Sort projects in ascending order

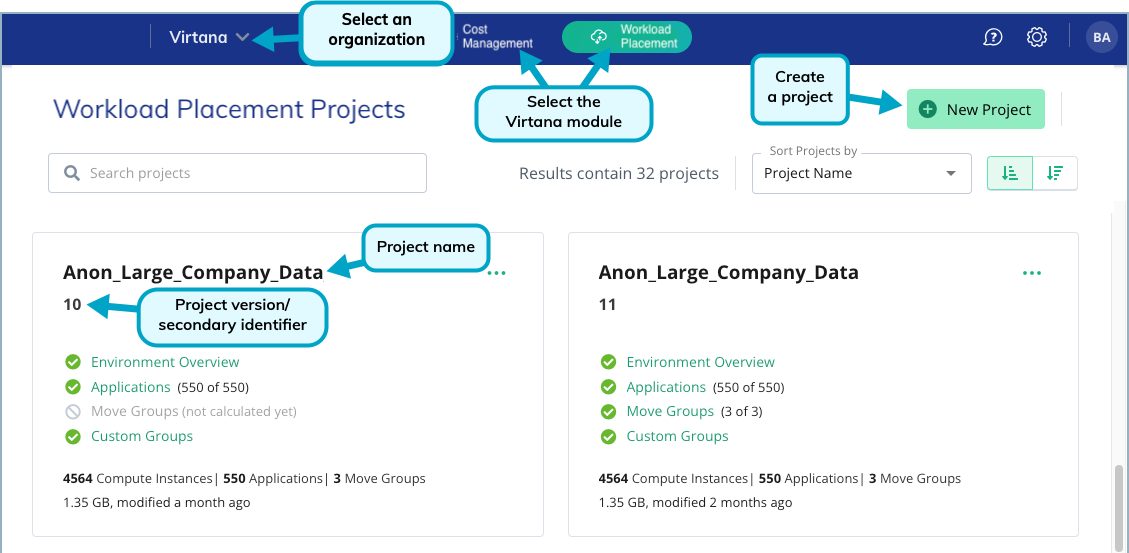point(1009,173)
